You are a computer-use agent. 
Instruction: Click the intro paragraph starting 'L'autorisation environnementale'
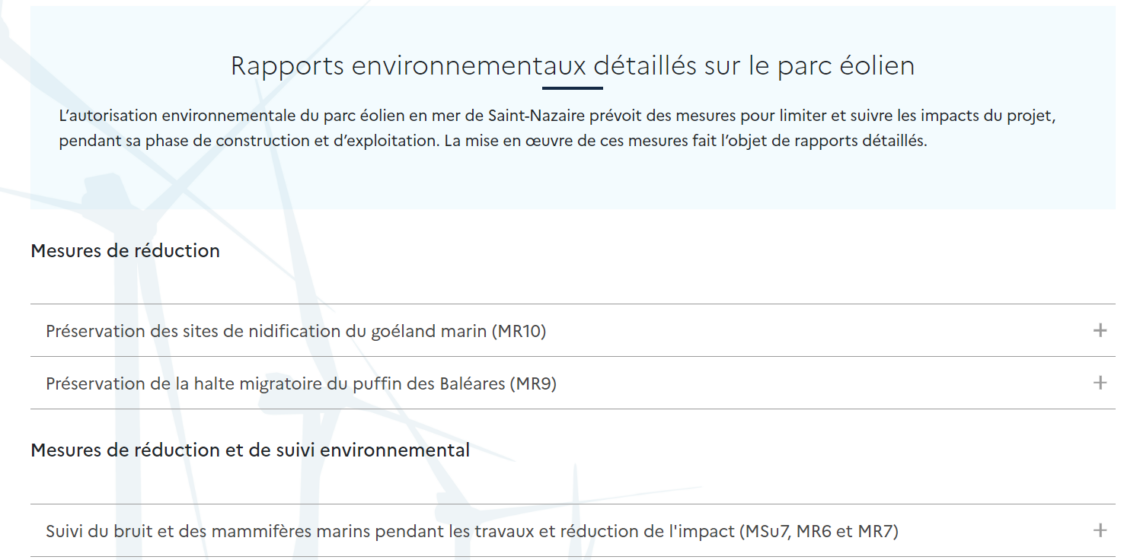[x=557, y=128]
